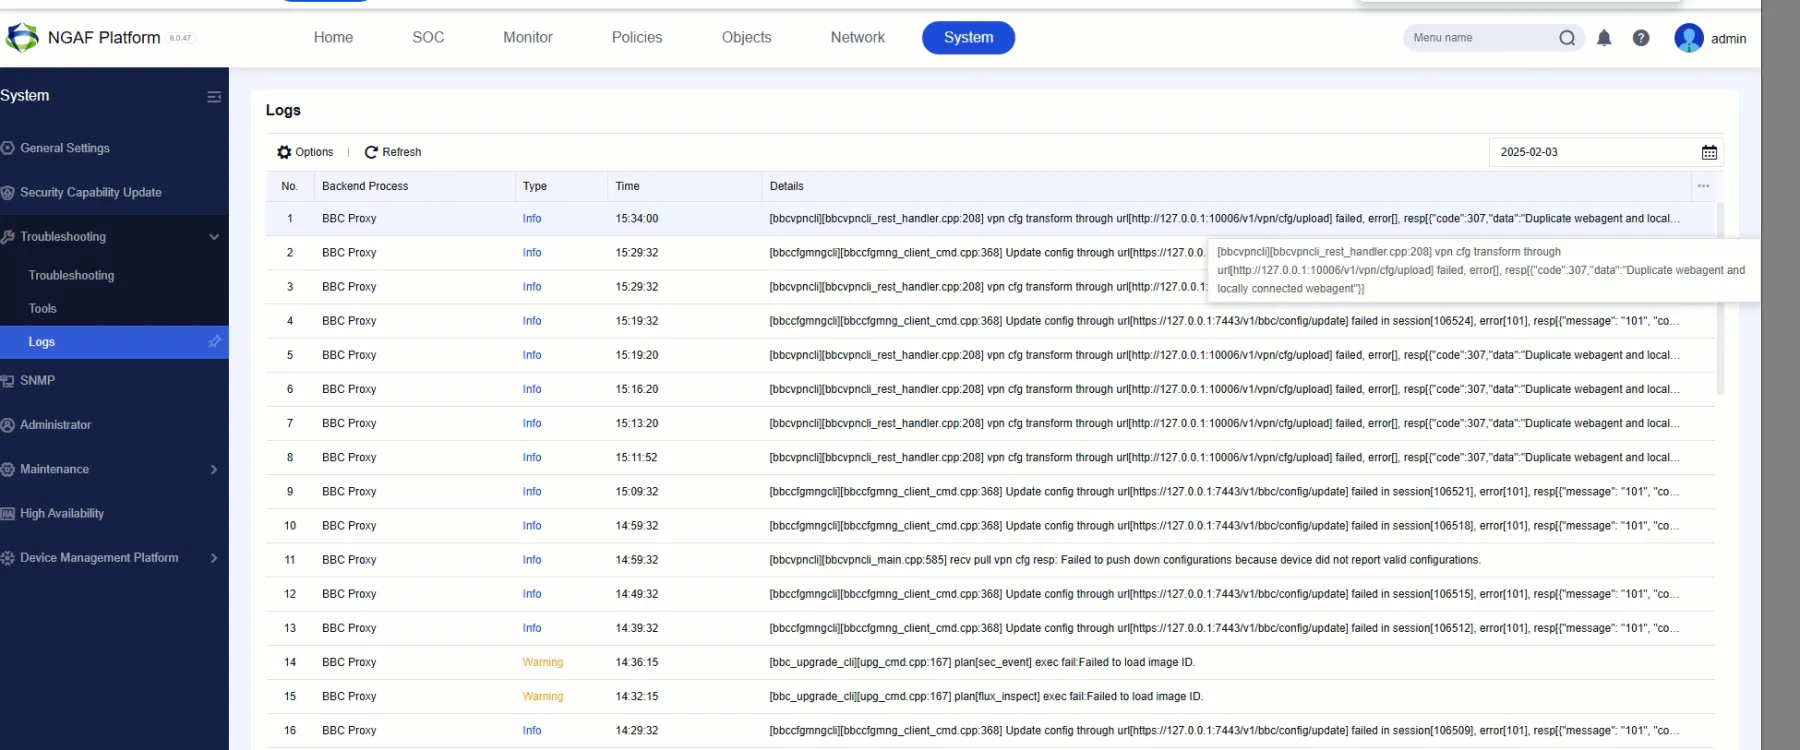
Task: Open the column settings ellipsis icon
Action: click(x=1703, y=186)
